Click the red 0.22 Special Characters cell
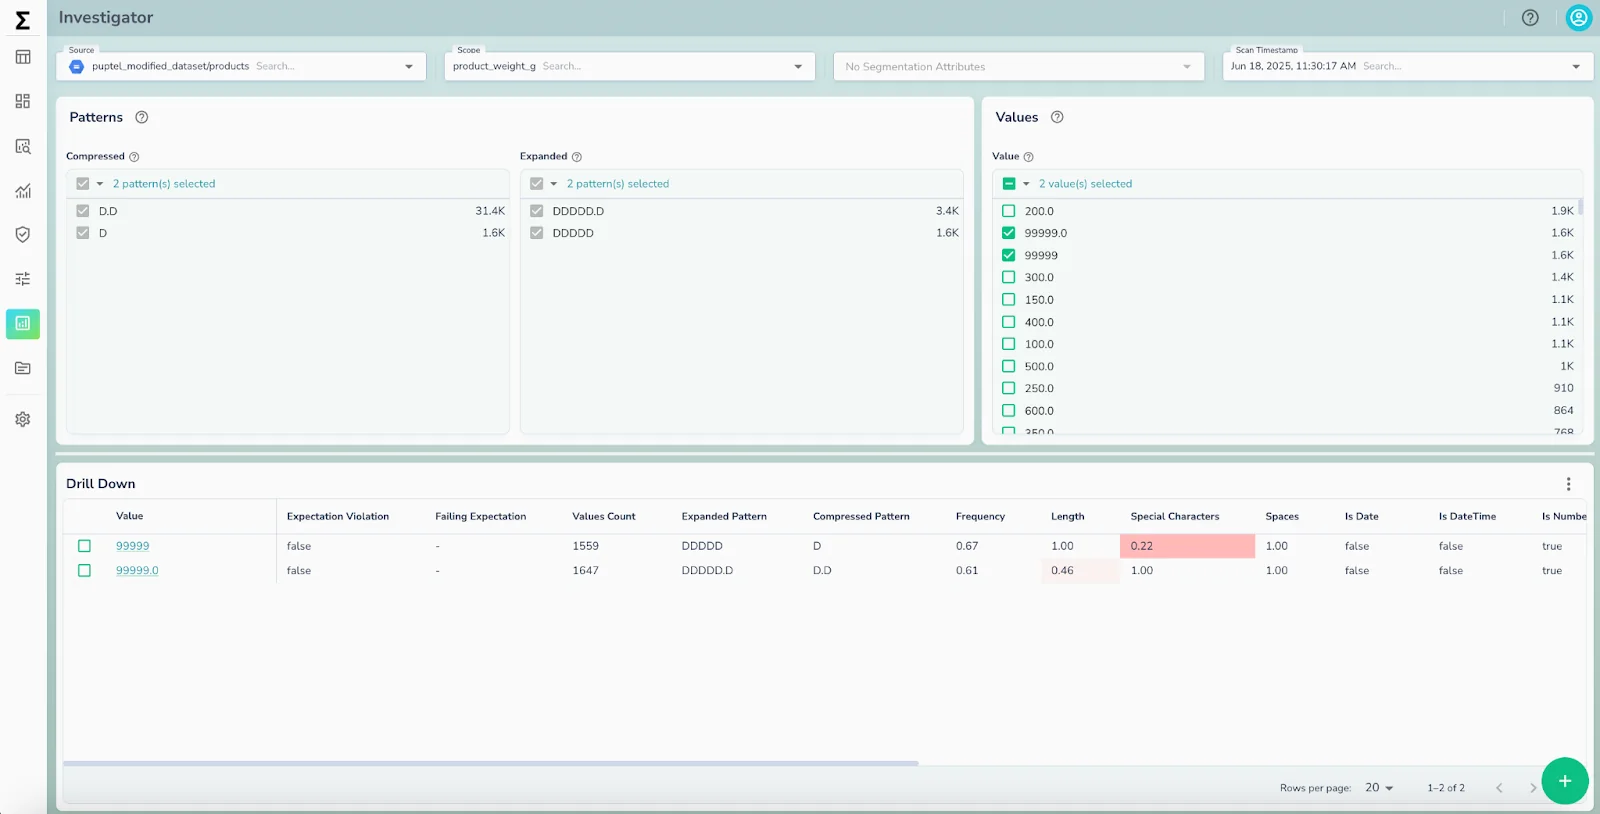 point(1187,546)
